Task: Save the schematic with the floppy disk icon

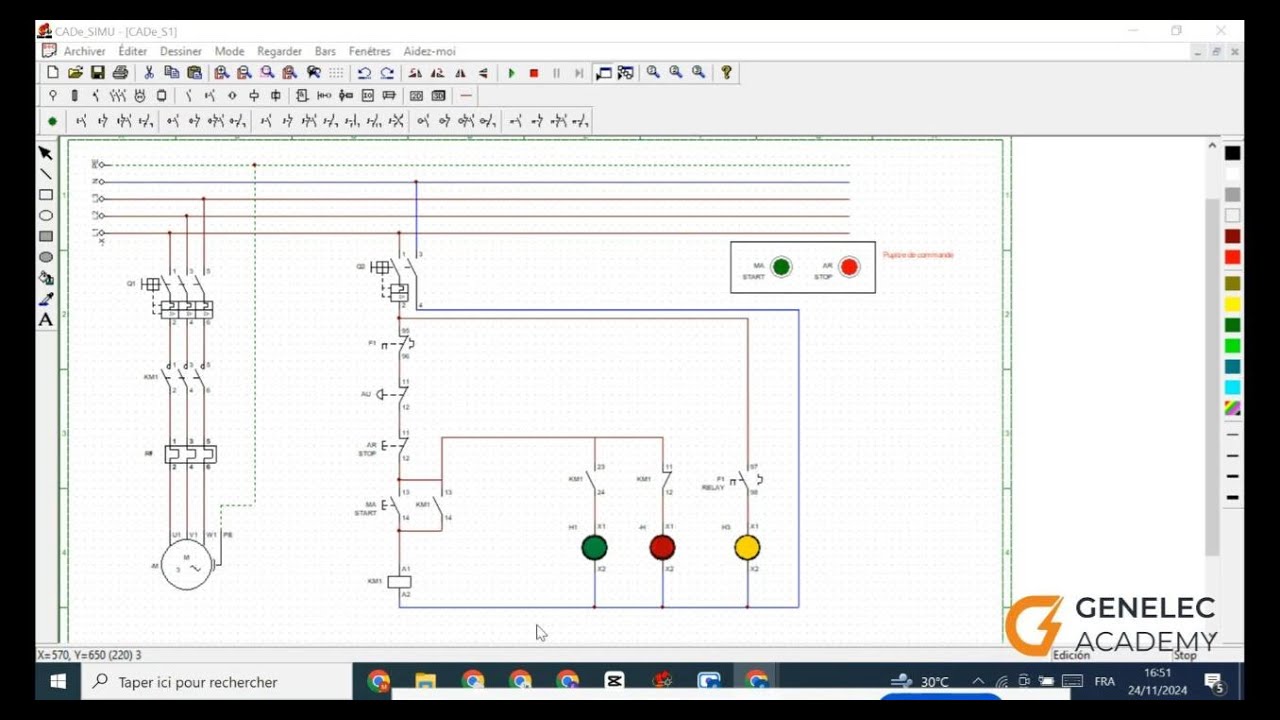Action: click(97, 73)
